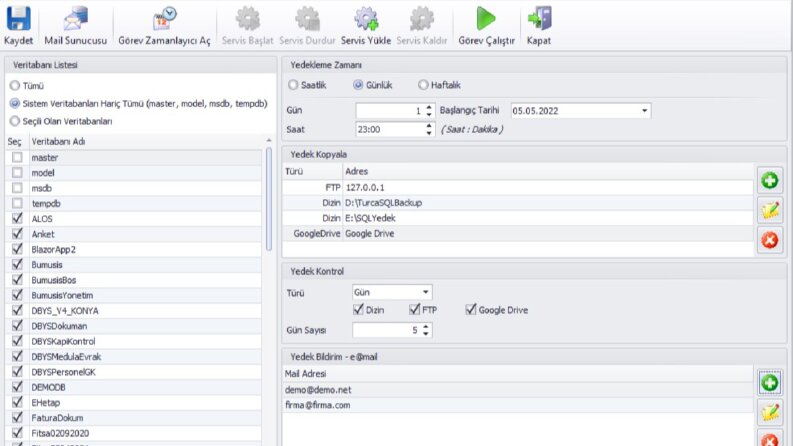Open the Başlangıç Tarihi date dropdown
The width and height of the screenshot is (793, 446).
pyautogui.click(x=644, y=111)
